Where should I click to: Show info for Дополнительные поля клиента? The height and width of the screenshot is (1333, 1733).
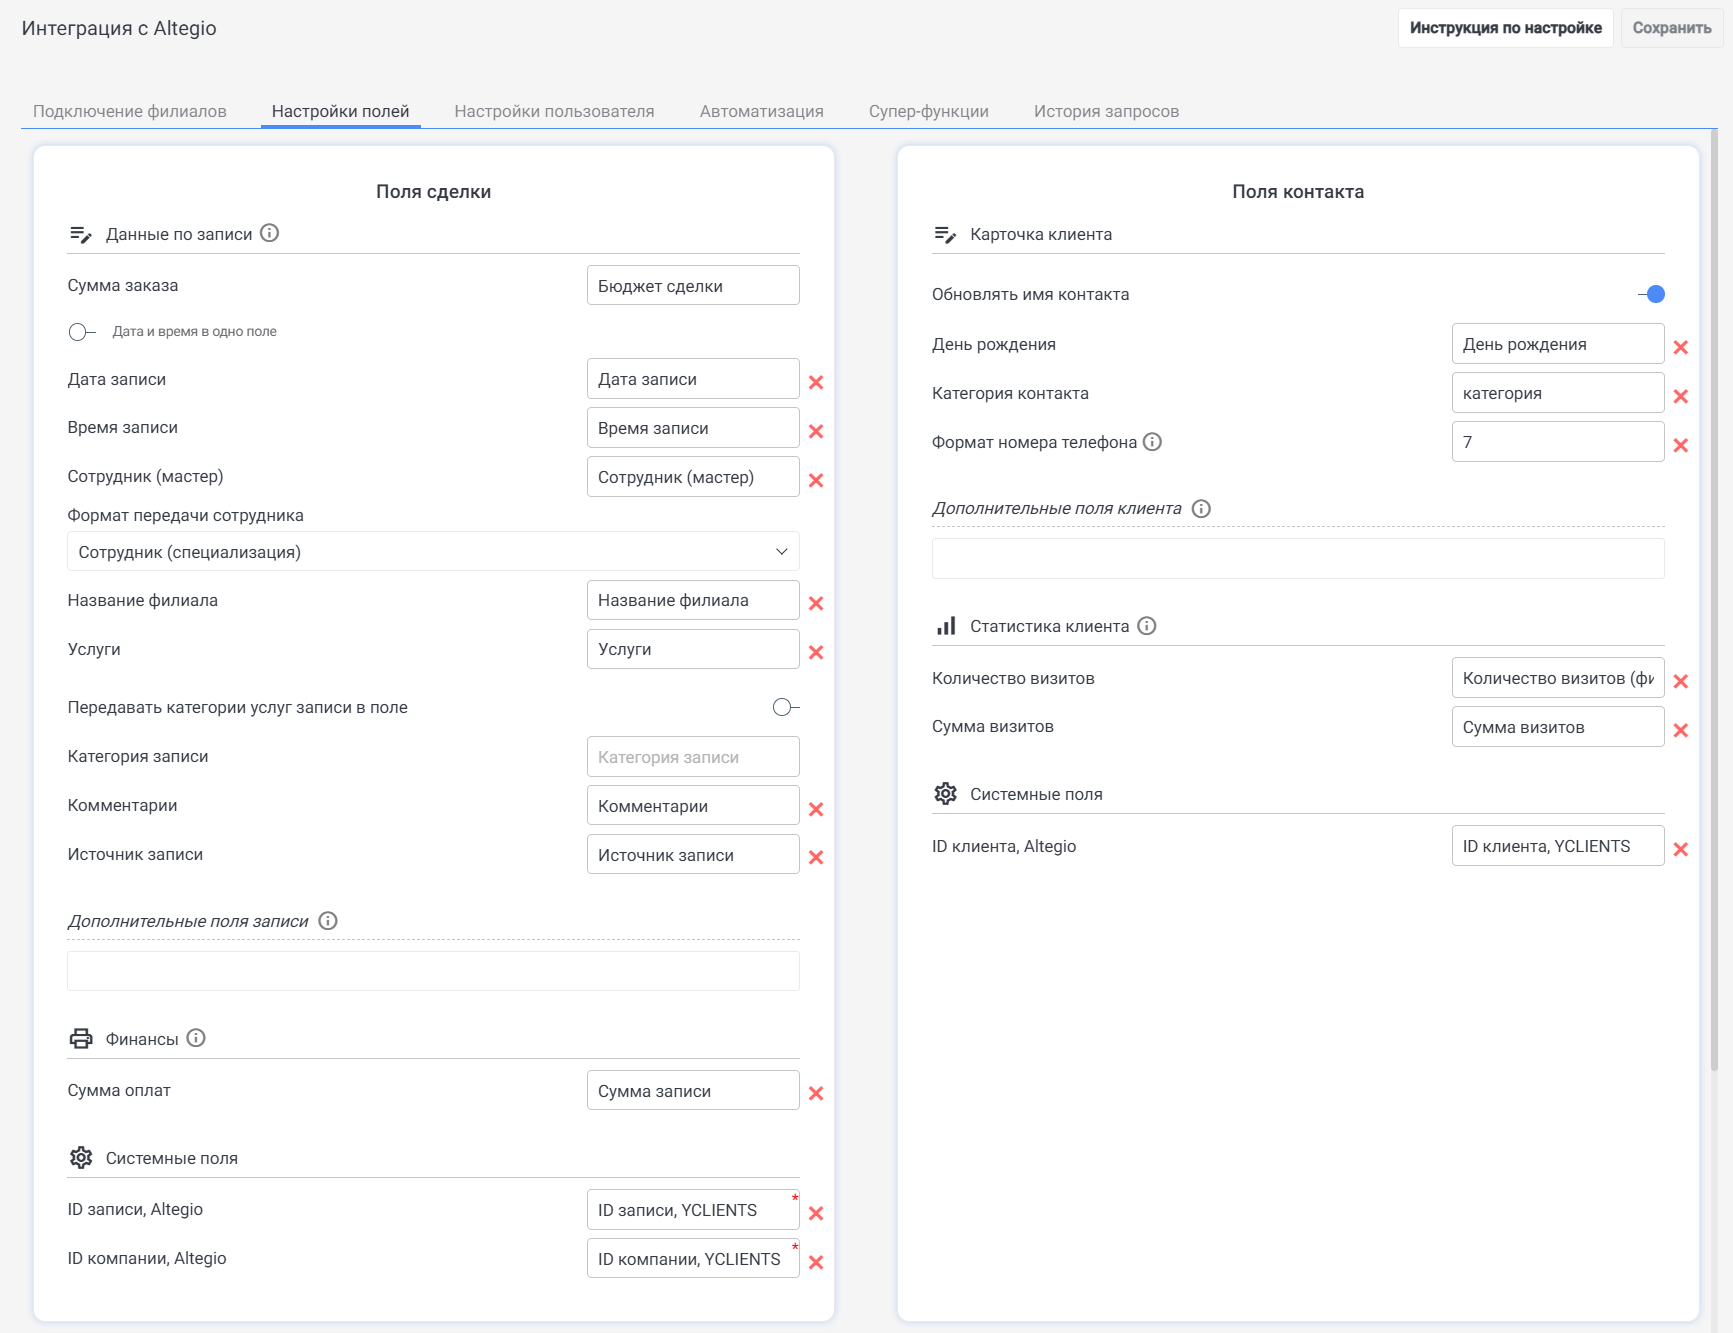pos(1201,508)
